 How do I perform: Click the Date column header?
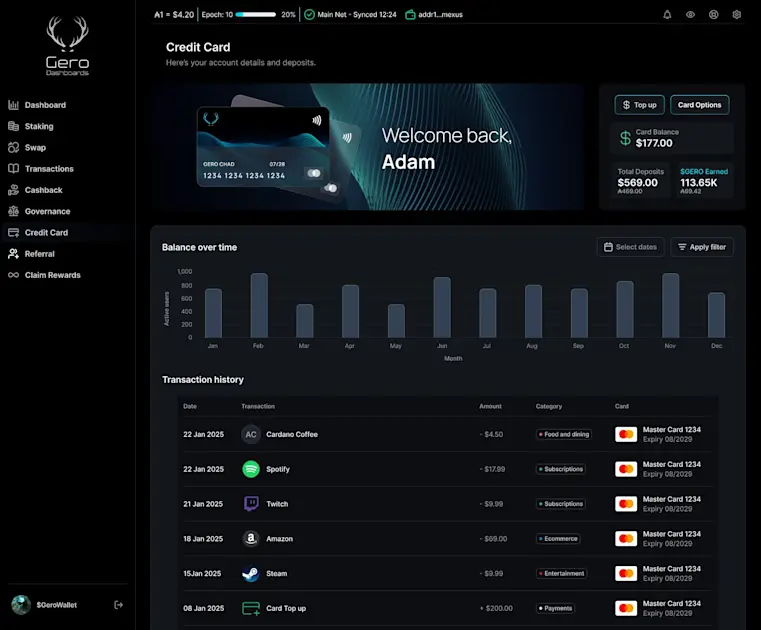[x=190, y=406]
